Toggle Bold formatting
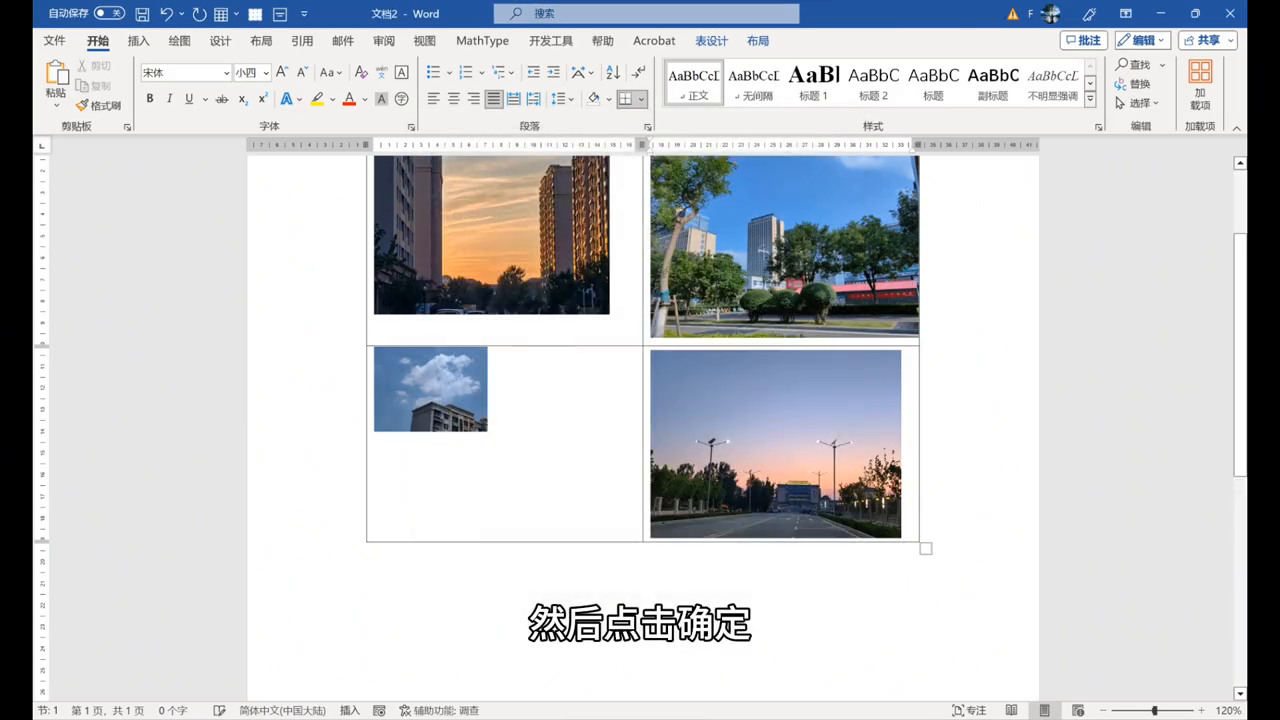The height and width of the screenshot is (720, 1280). tap(150, 99)
